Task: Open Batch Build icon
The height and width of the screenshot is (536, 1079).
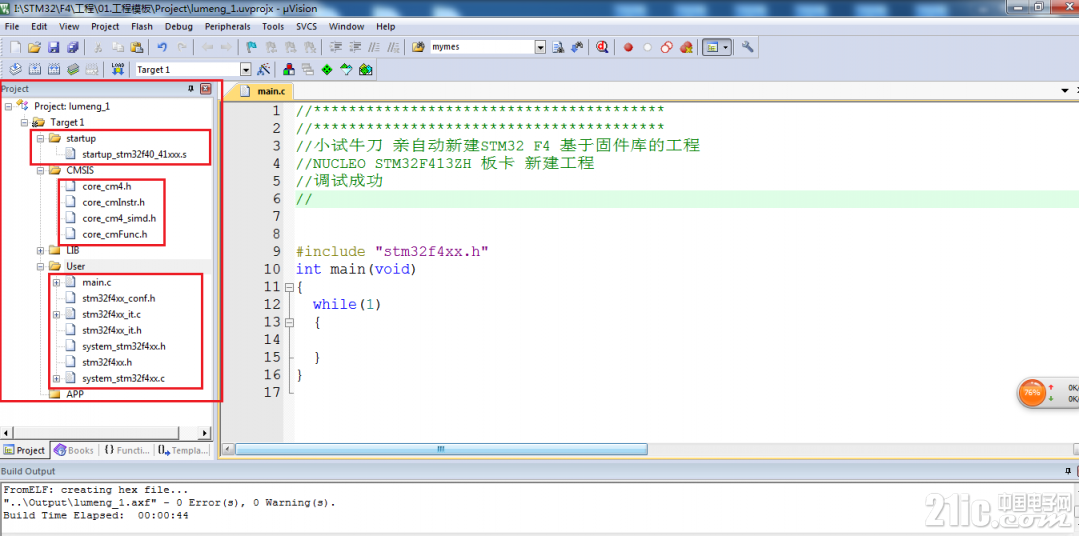Action: point(72,69)
